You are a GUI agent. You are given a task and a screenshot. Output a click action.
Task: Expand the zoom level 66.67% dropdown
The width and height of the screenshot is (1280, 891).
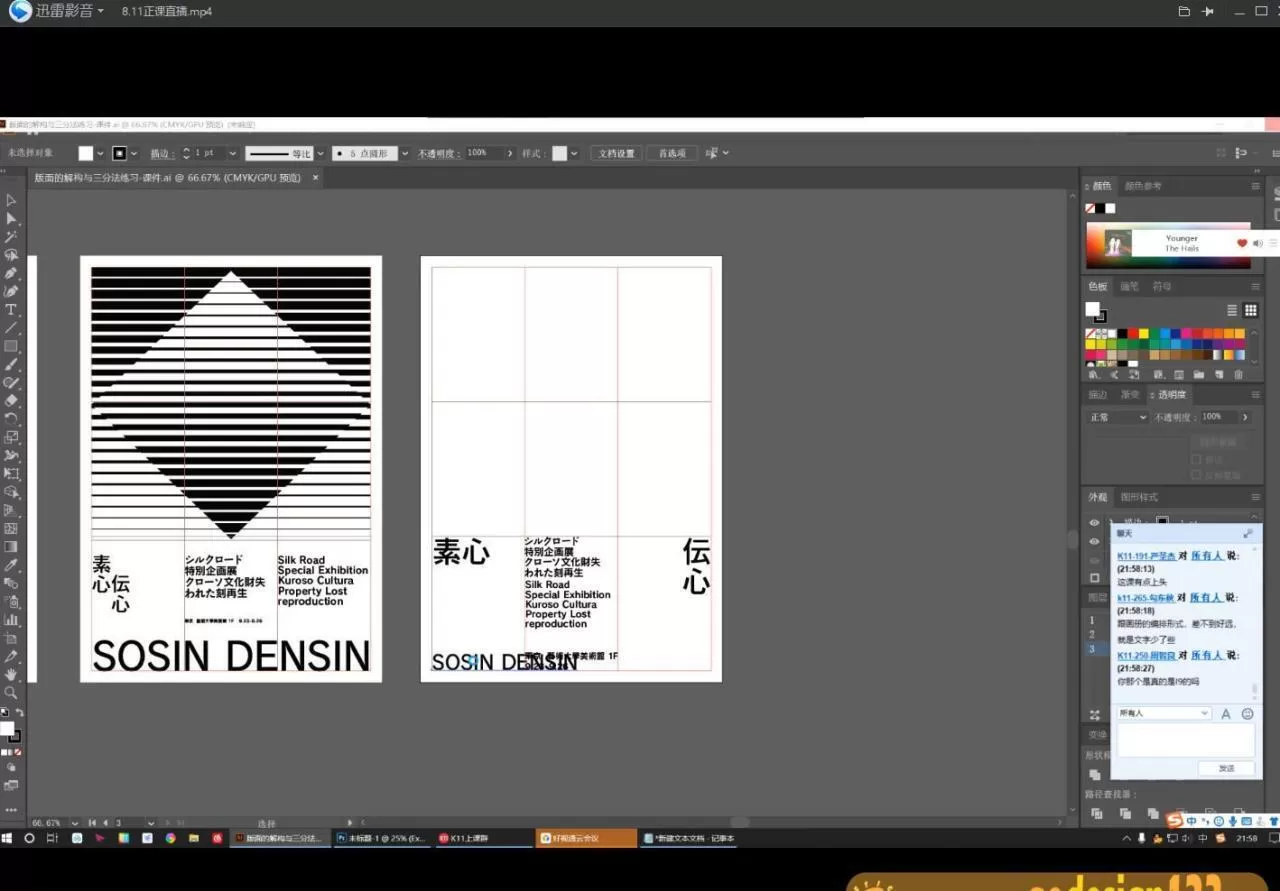[77, 823]
